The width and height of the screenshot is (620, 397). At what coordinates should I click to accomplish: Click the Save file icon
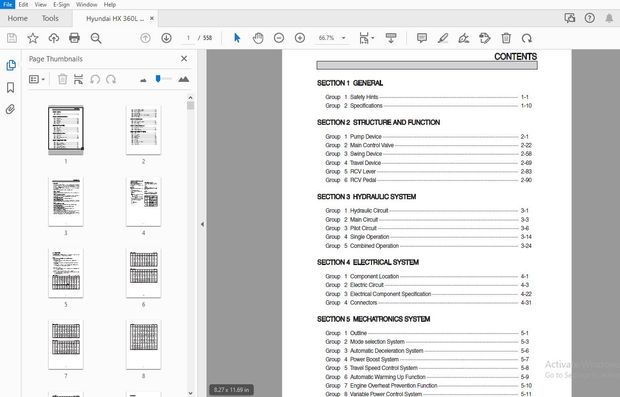coord(12,38)
